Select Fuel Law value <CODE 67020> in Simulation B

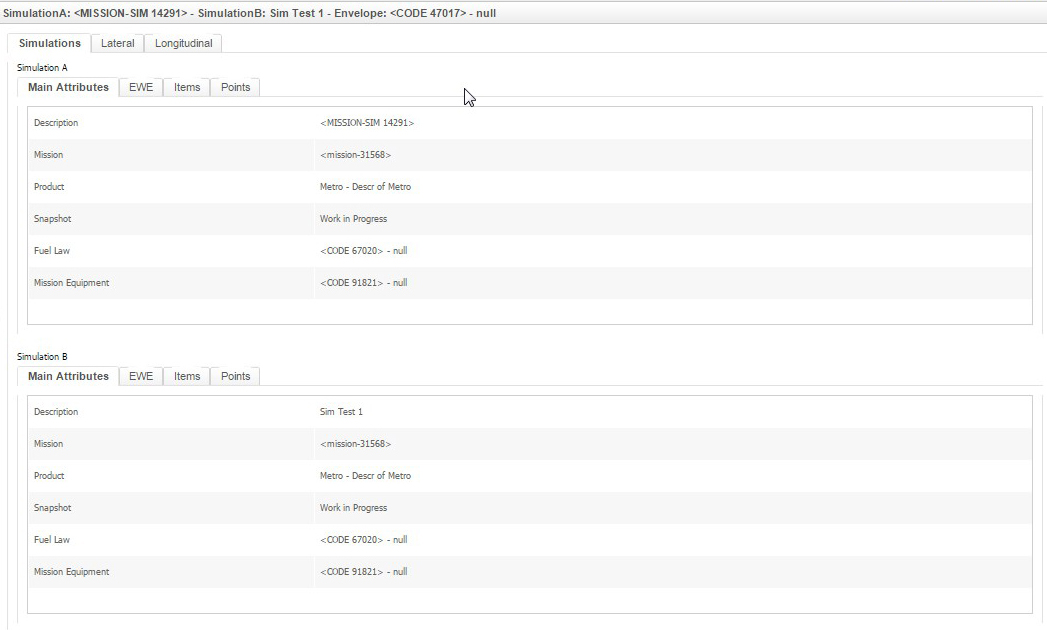coord(363,540)
